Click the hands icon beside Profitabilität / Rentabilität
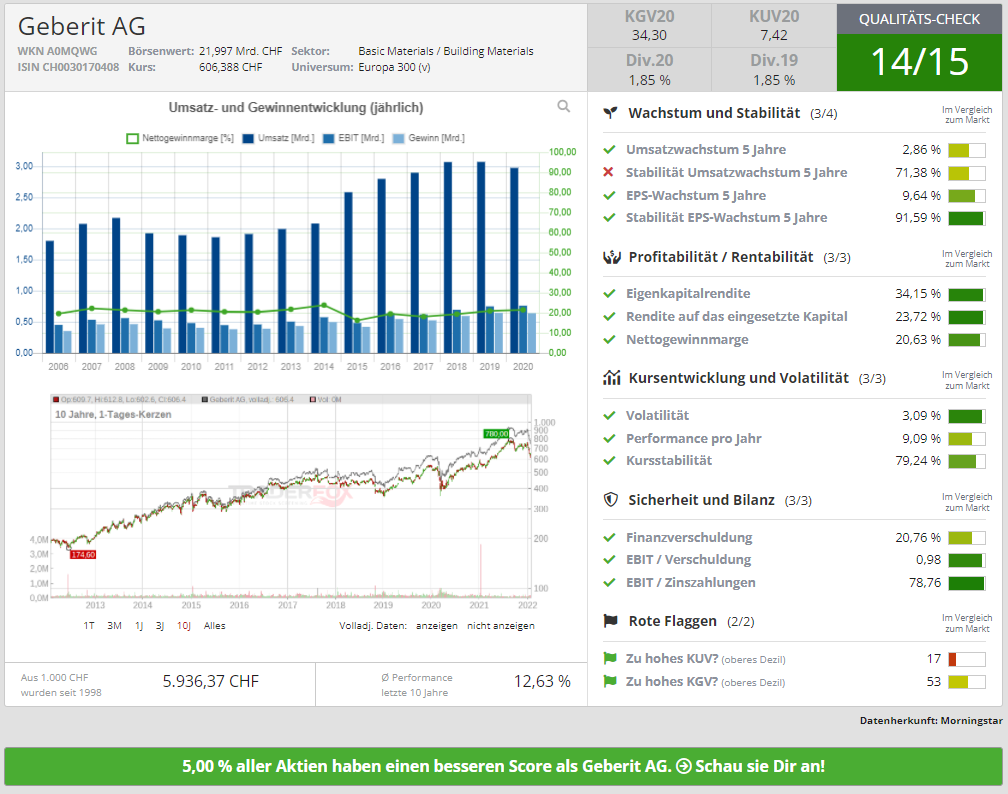The height and width of the screenshot is (794, 1008). point(611,257)
